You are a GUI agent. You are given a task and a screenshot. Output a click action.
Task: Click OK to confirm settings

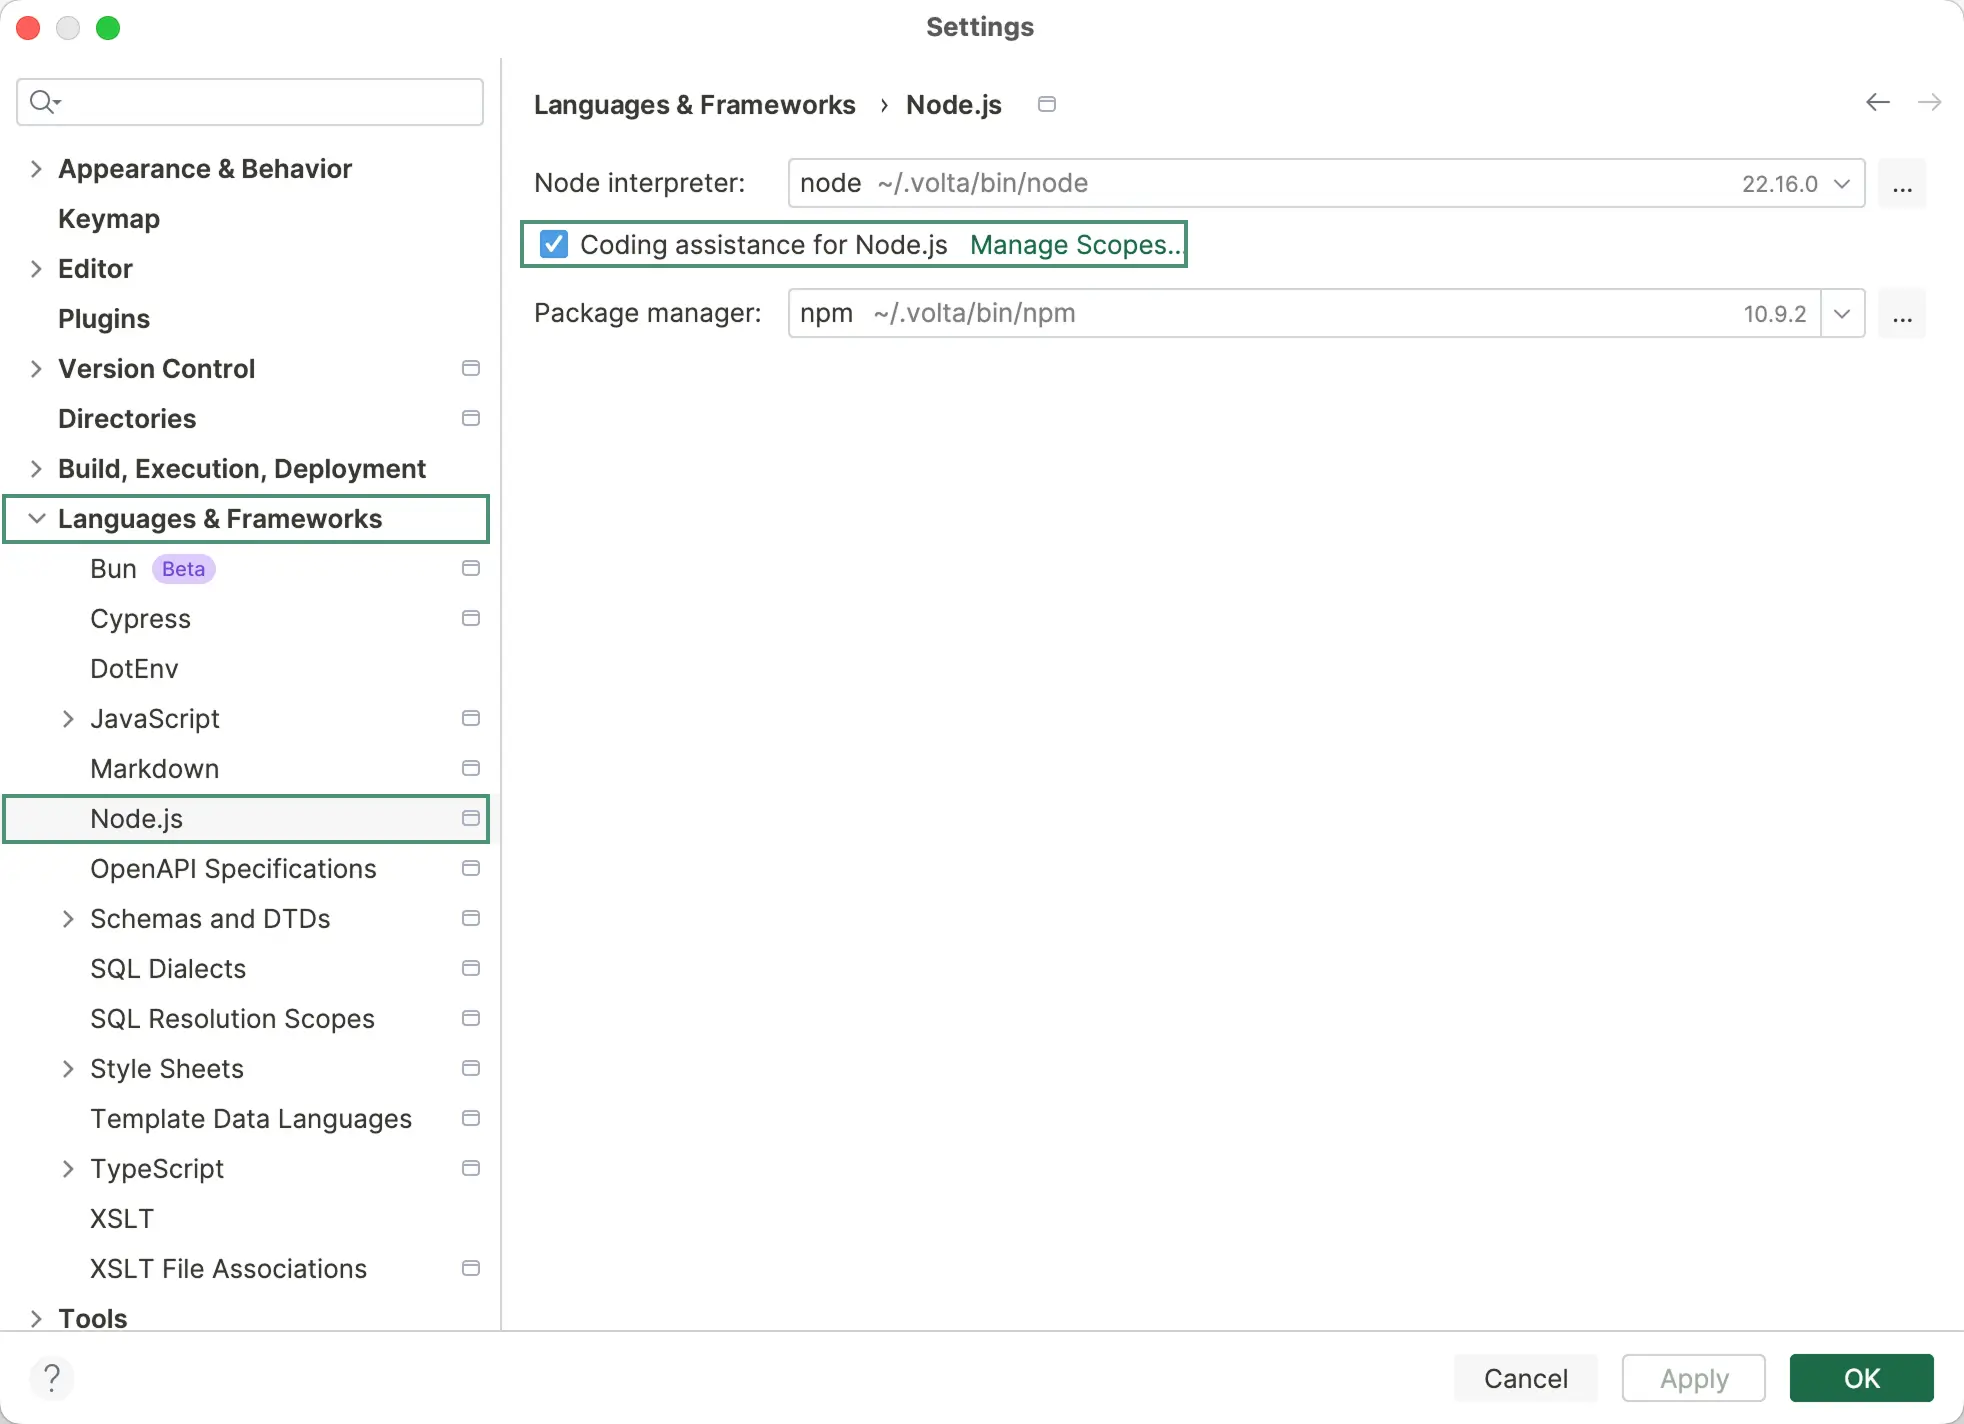coord(1861,1378)
